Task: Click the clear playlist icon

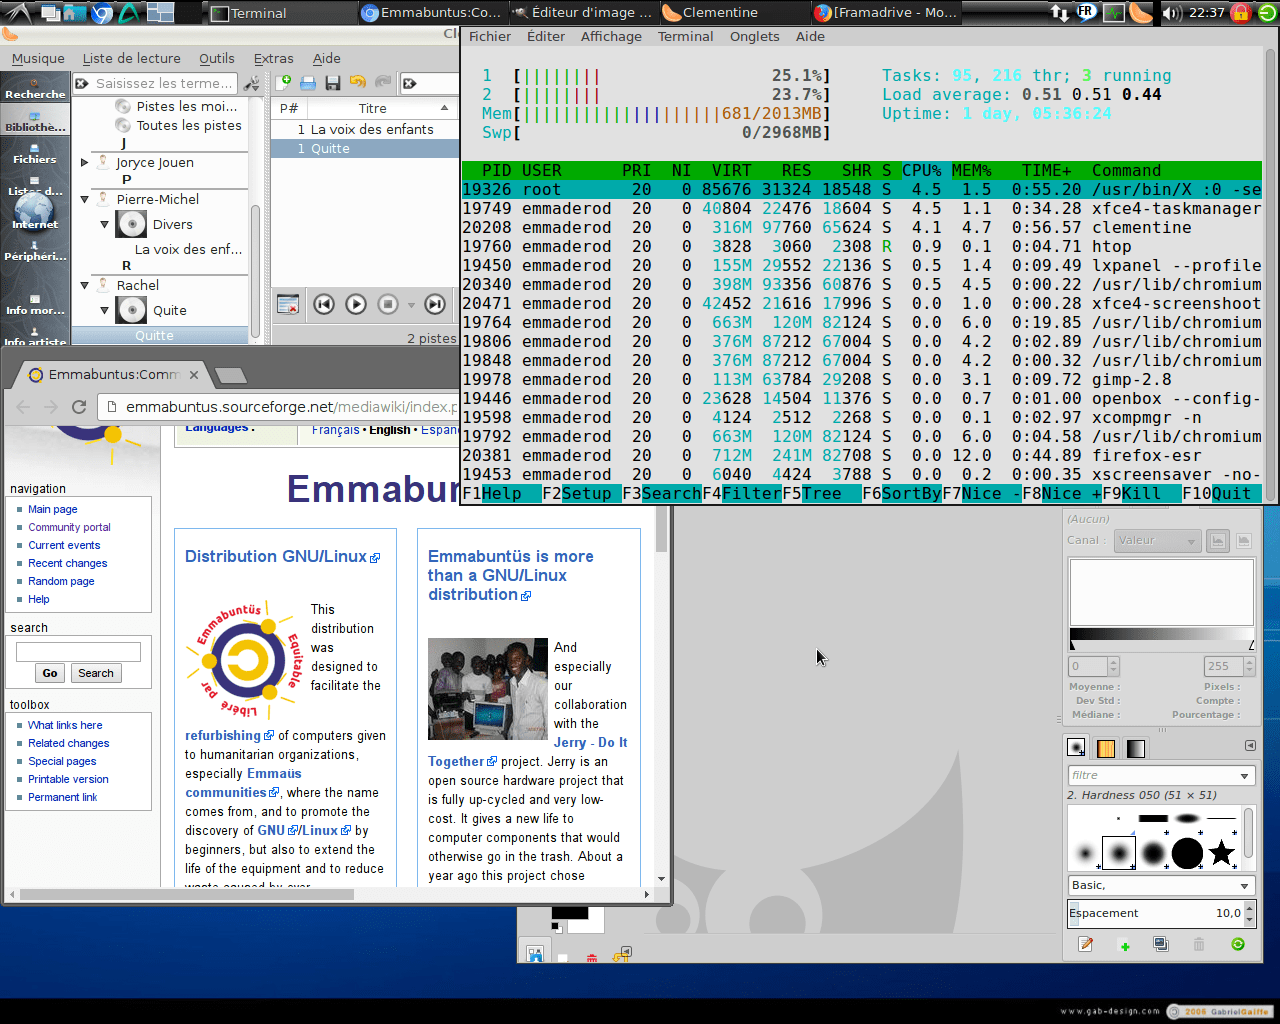Action: click(x=288, y=304)
